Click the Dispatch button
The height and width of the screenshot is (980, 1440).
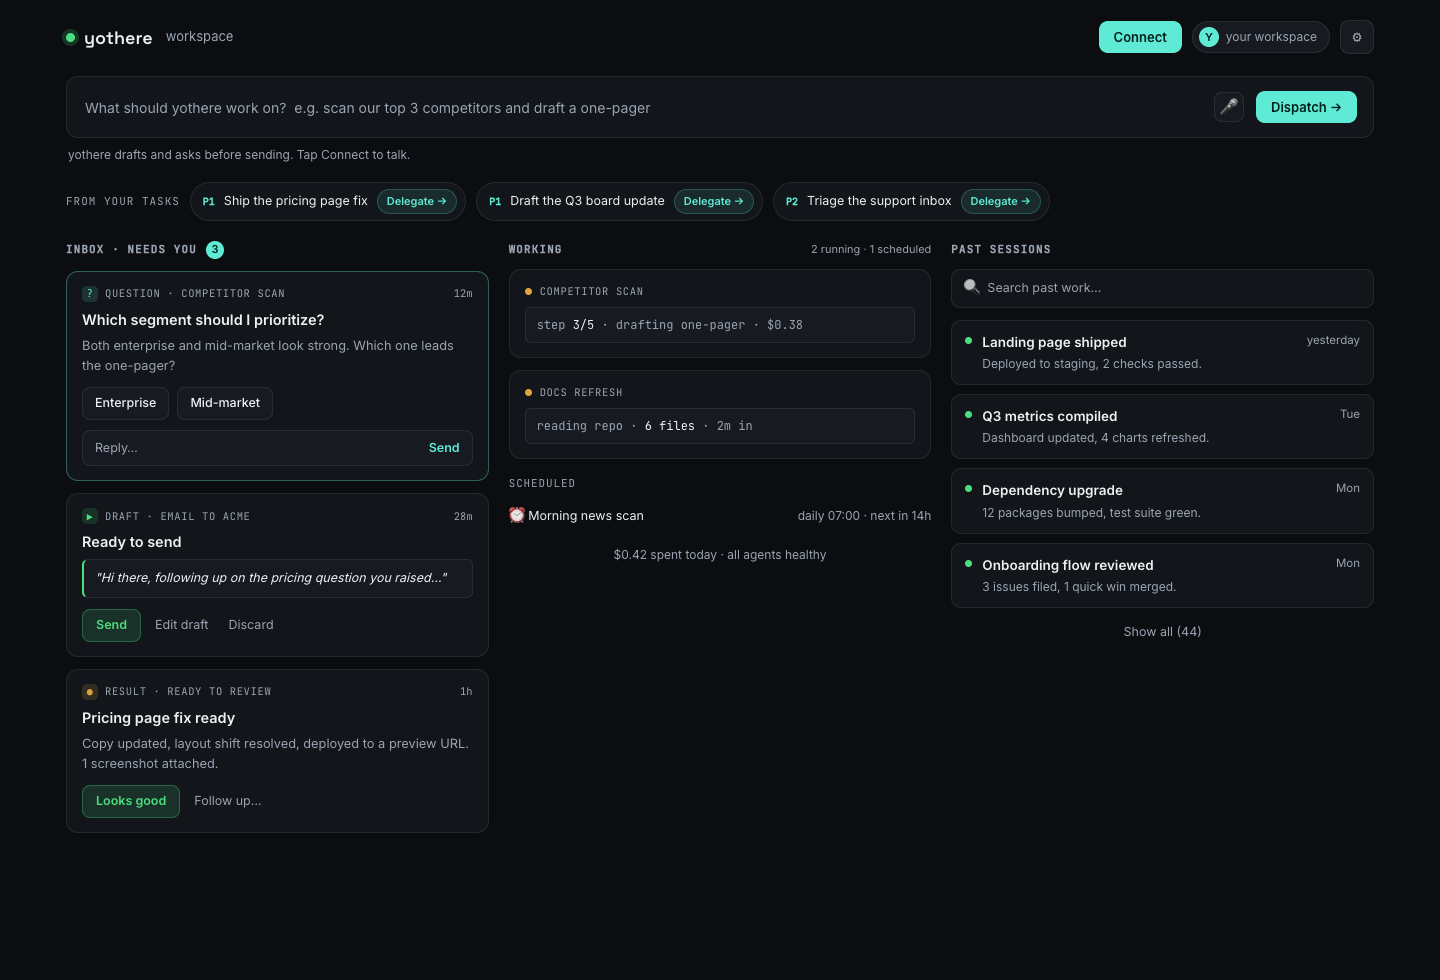point(1306,107)
